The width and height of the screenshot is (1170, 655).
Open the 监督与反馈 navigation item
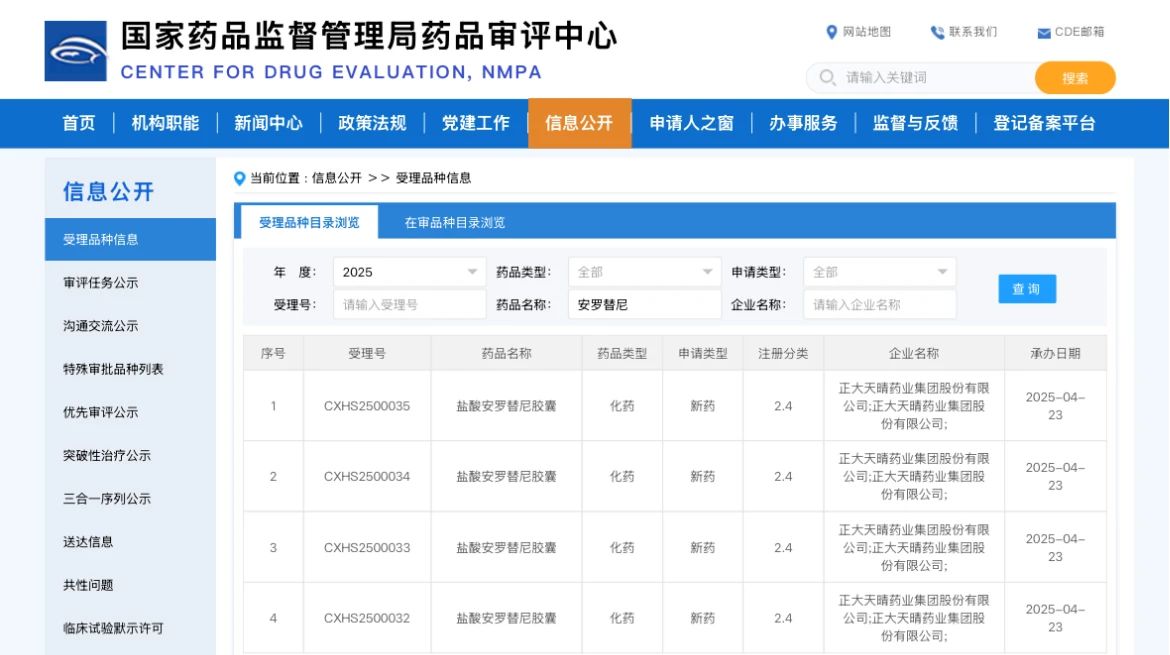tap(915, 123)
